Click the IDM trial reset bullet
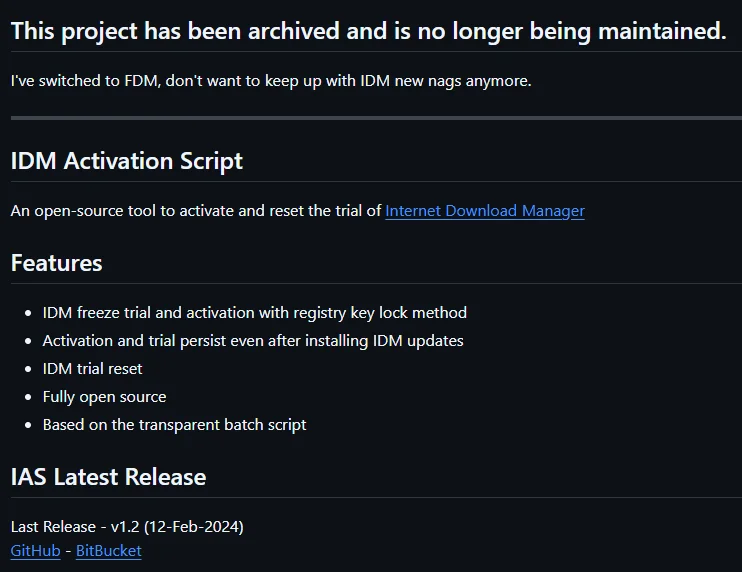 pos(92,369)
